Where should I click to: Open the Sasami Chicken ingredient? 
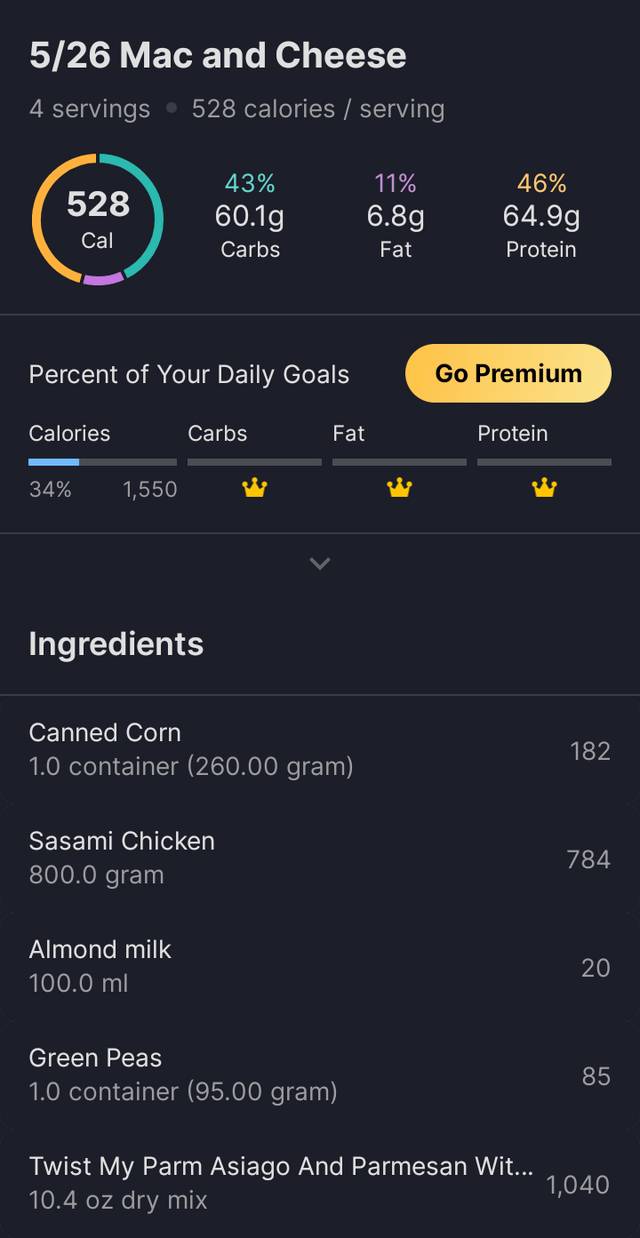click(320, 857)
